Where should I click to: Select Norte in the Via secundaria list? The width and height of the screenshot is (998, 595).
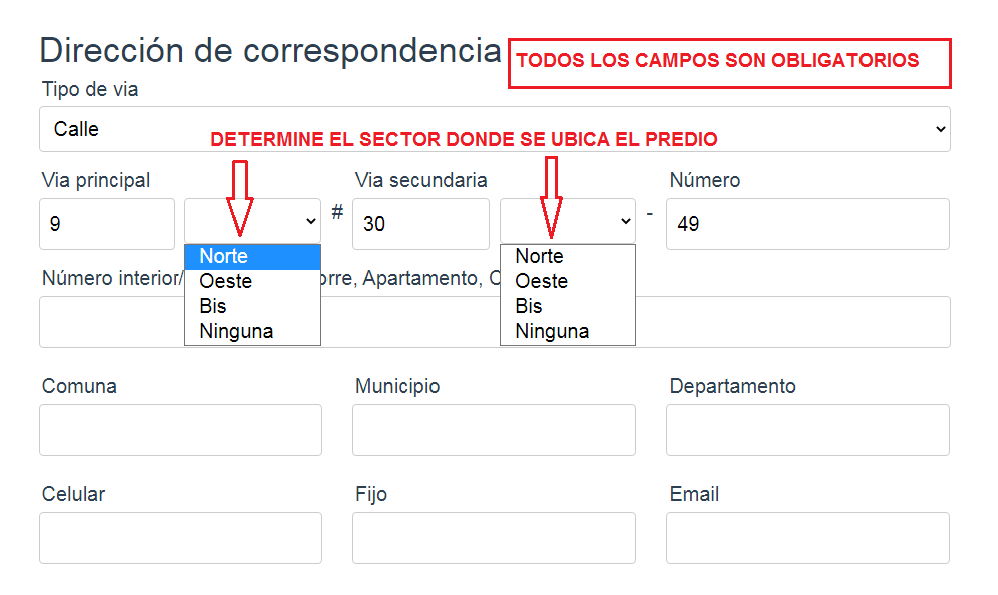567,257
